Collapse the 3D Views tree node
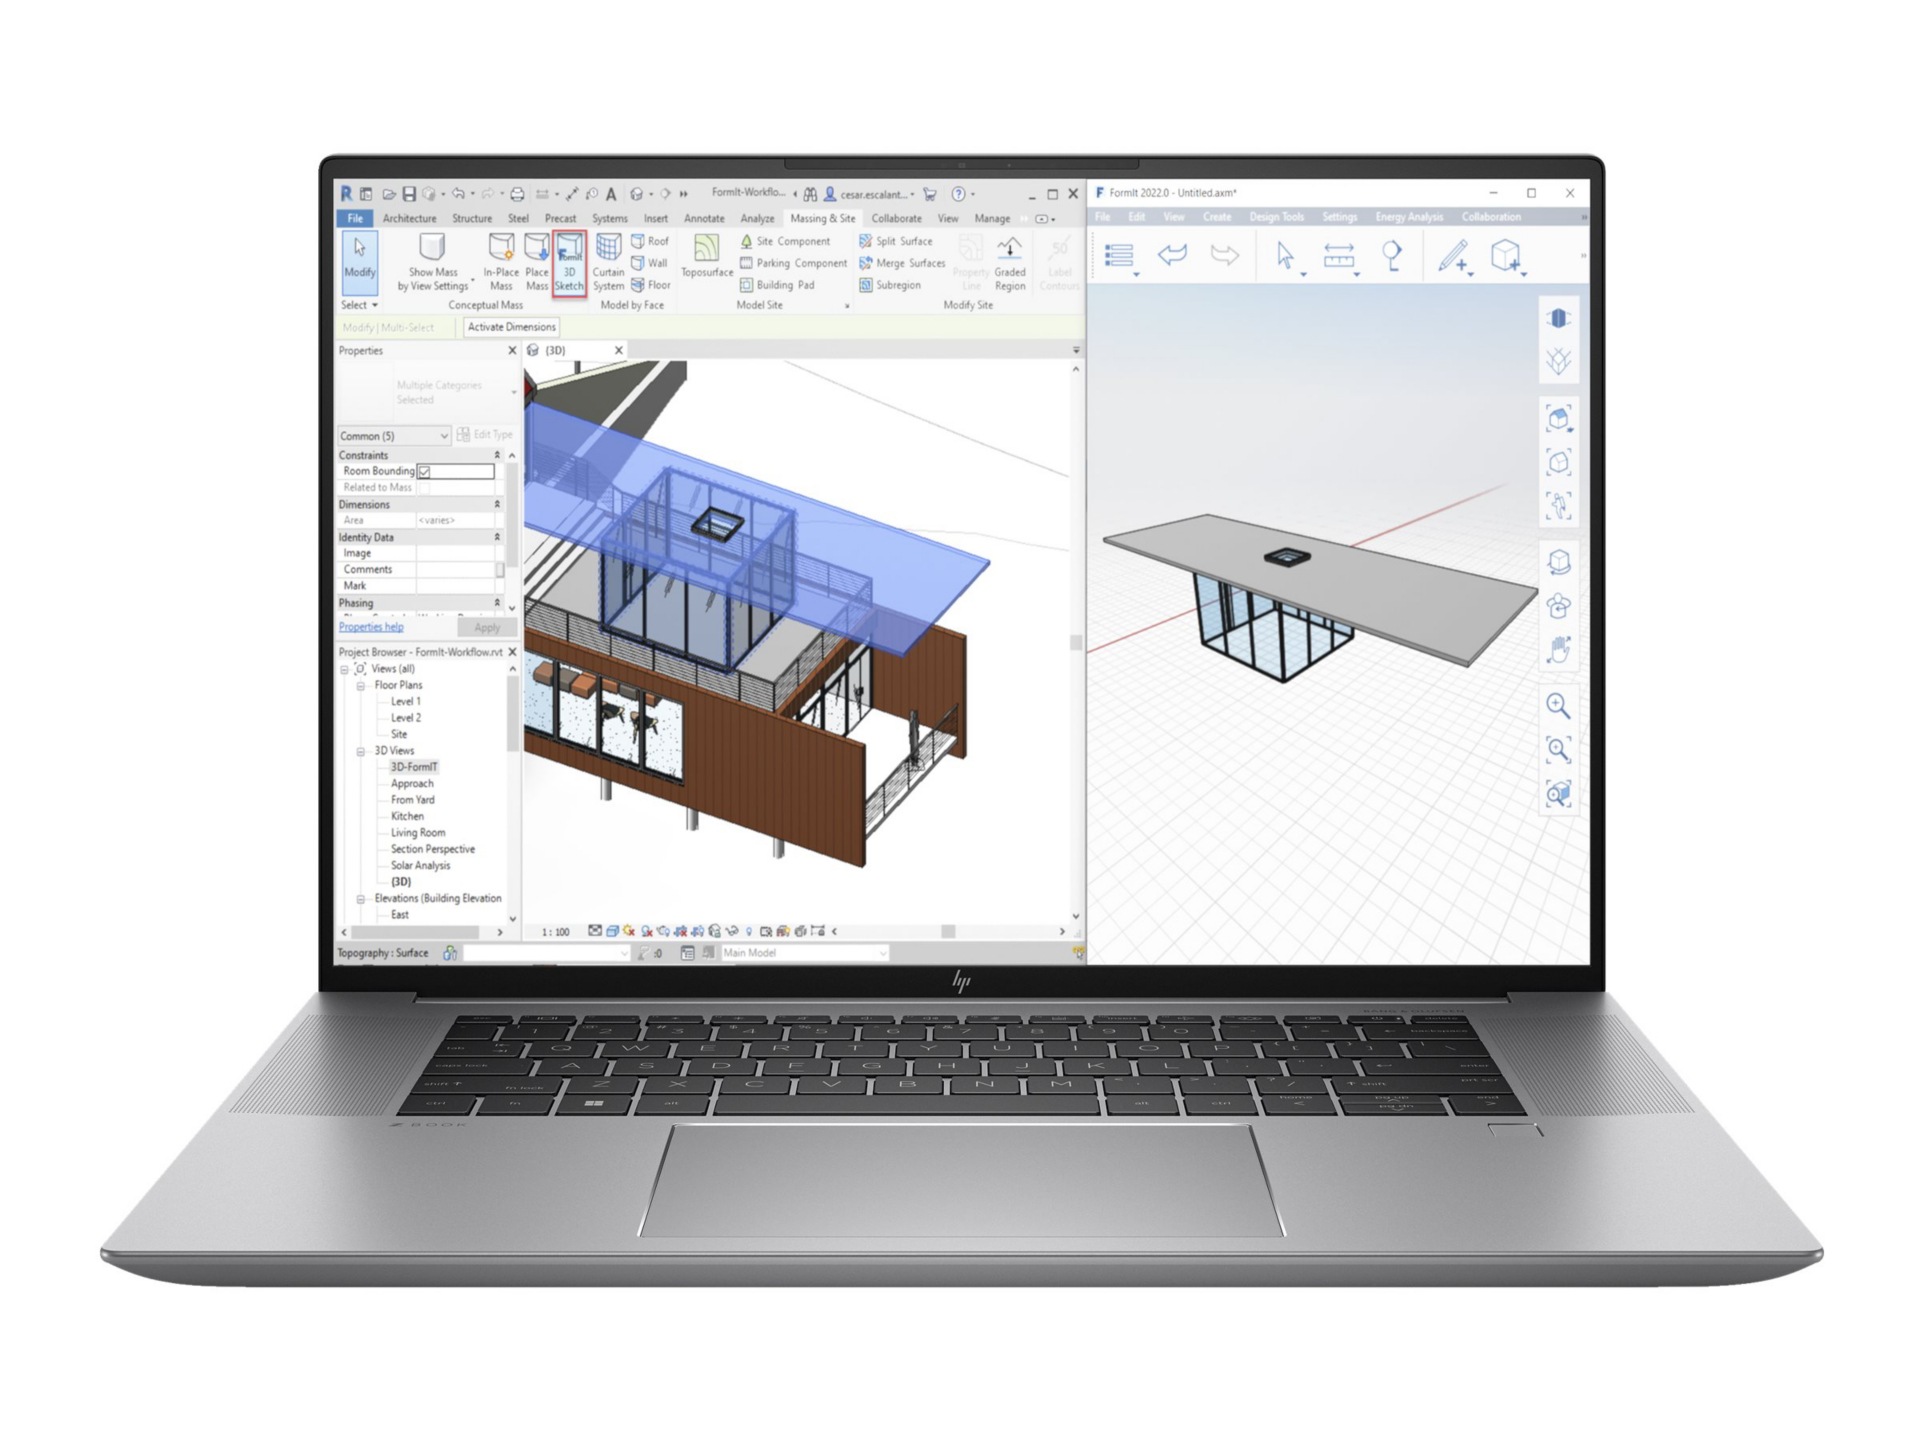This screenshot has width=1920, height=1440. coord(361,751)
